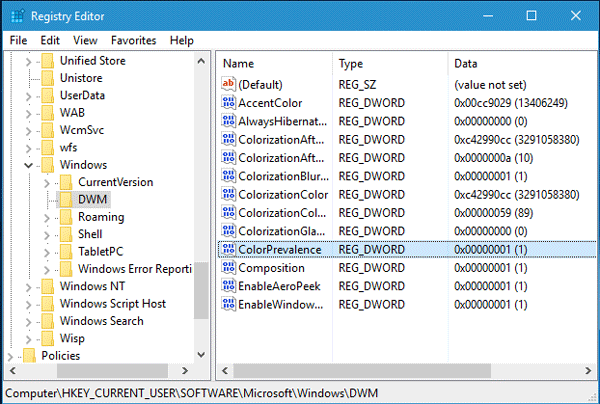
Task: Open the Favorites menu
Action: click(133, 40)
